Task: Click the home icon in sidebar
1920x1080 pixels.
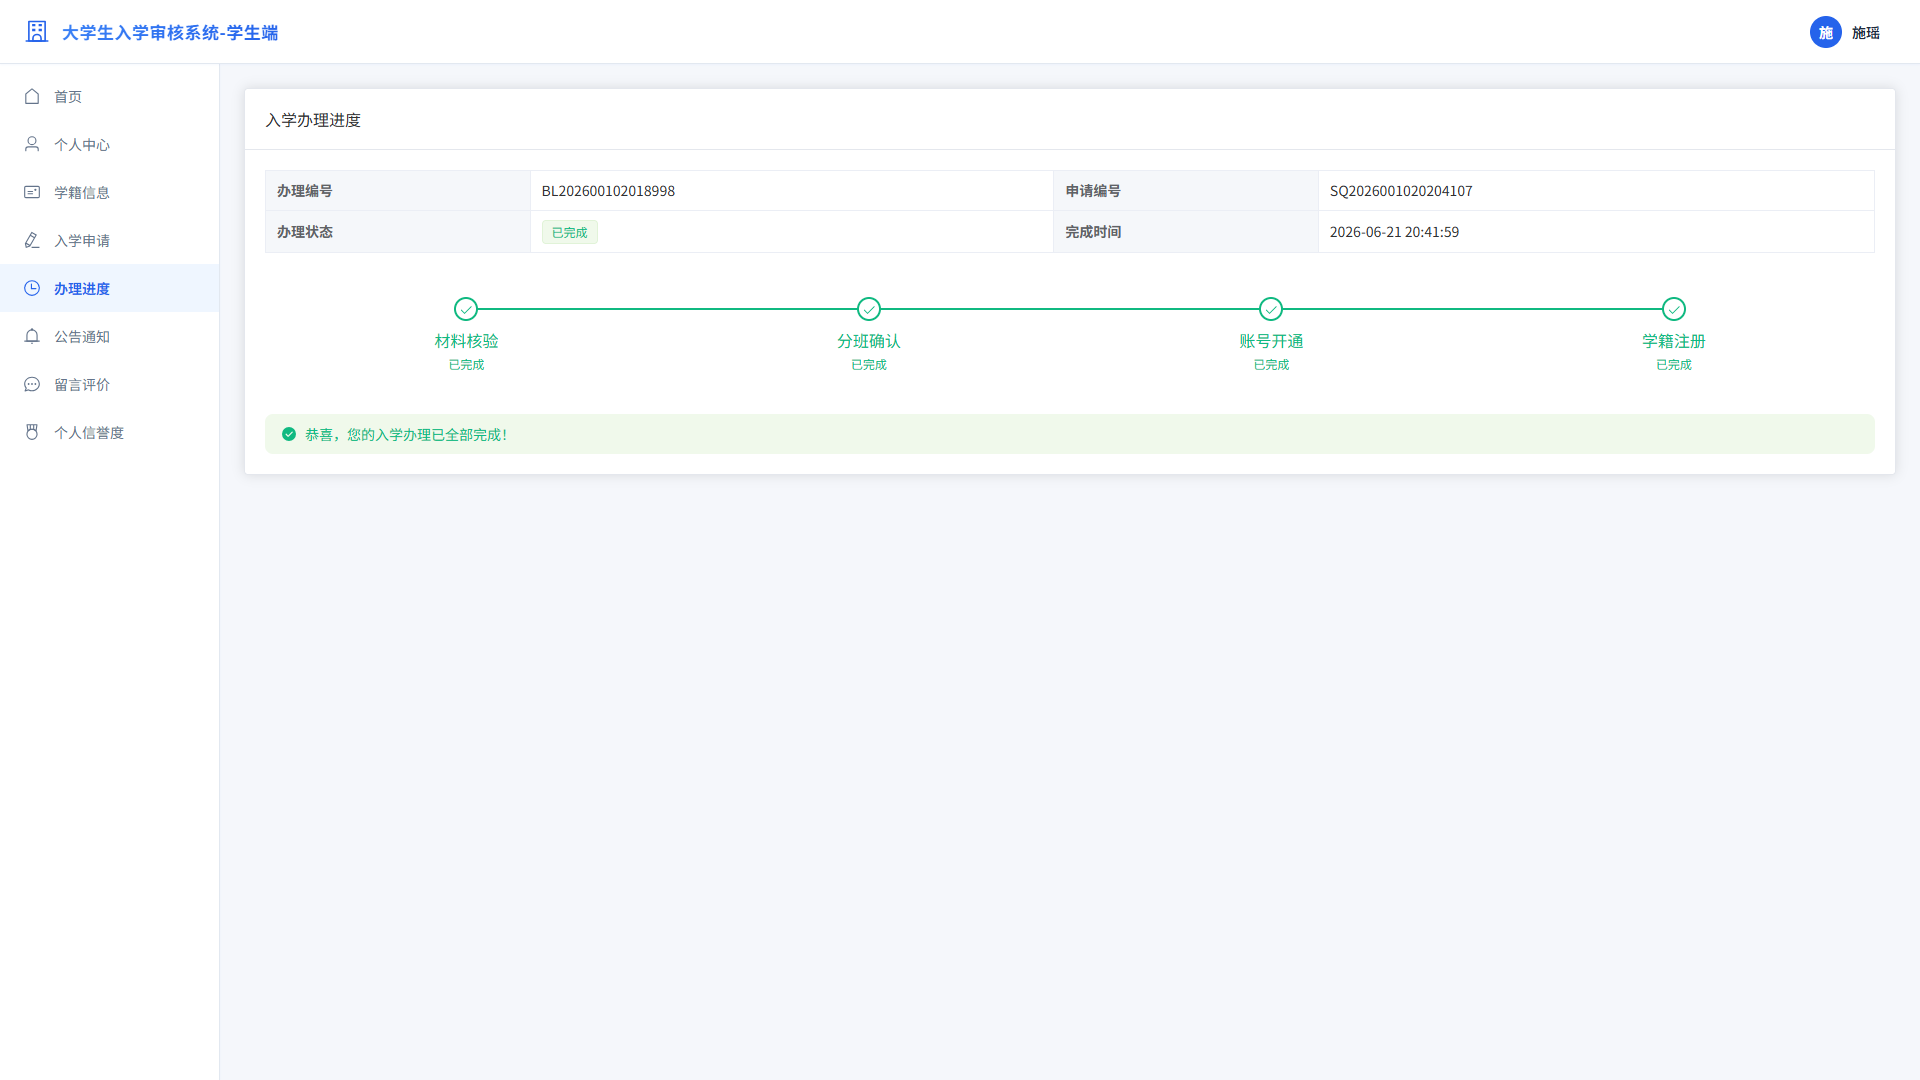Action: [32, 96]
